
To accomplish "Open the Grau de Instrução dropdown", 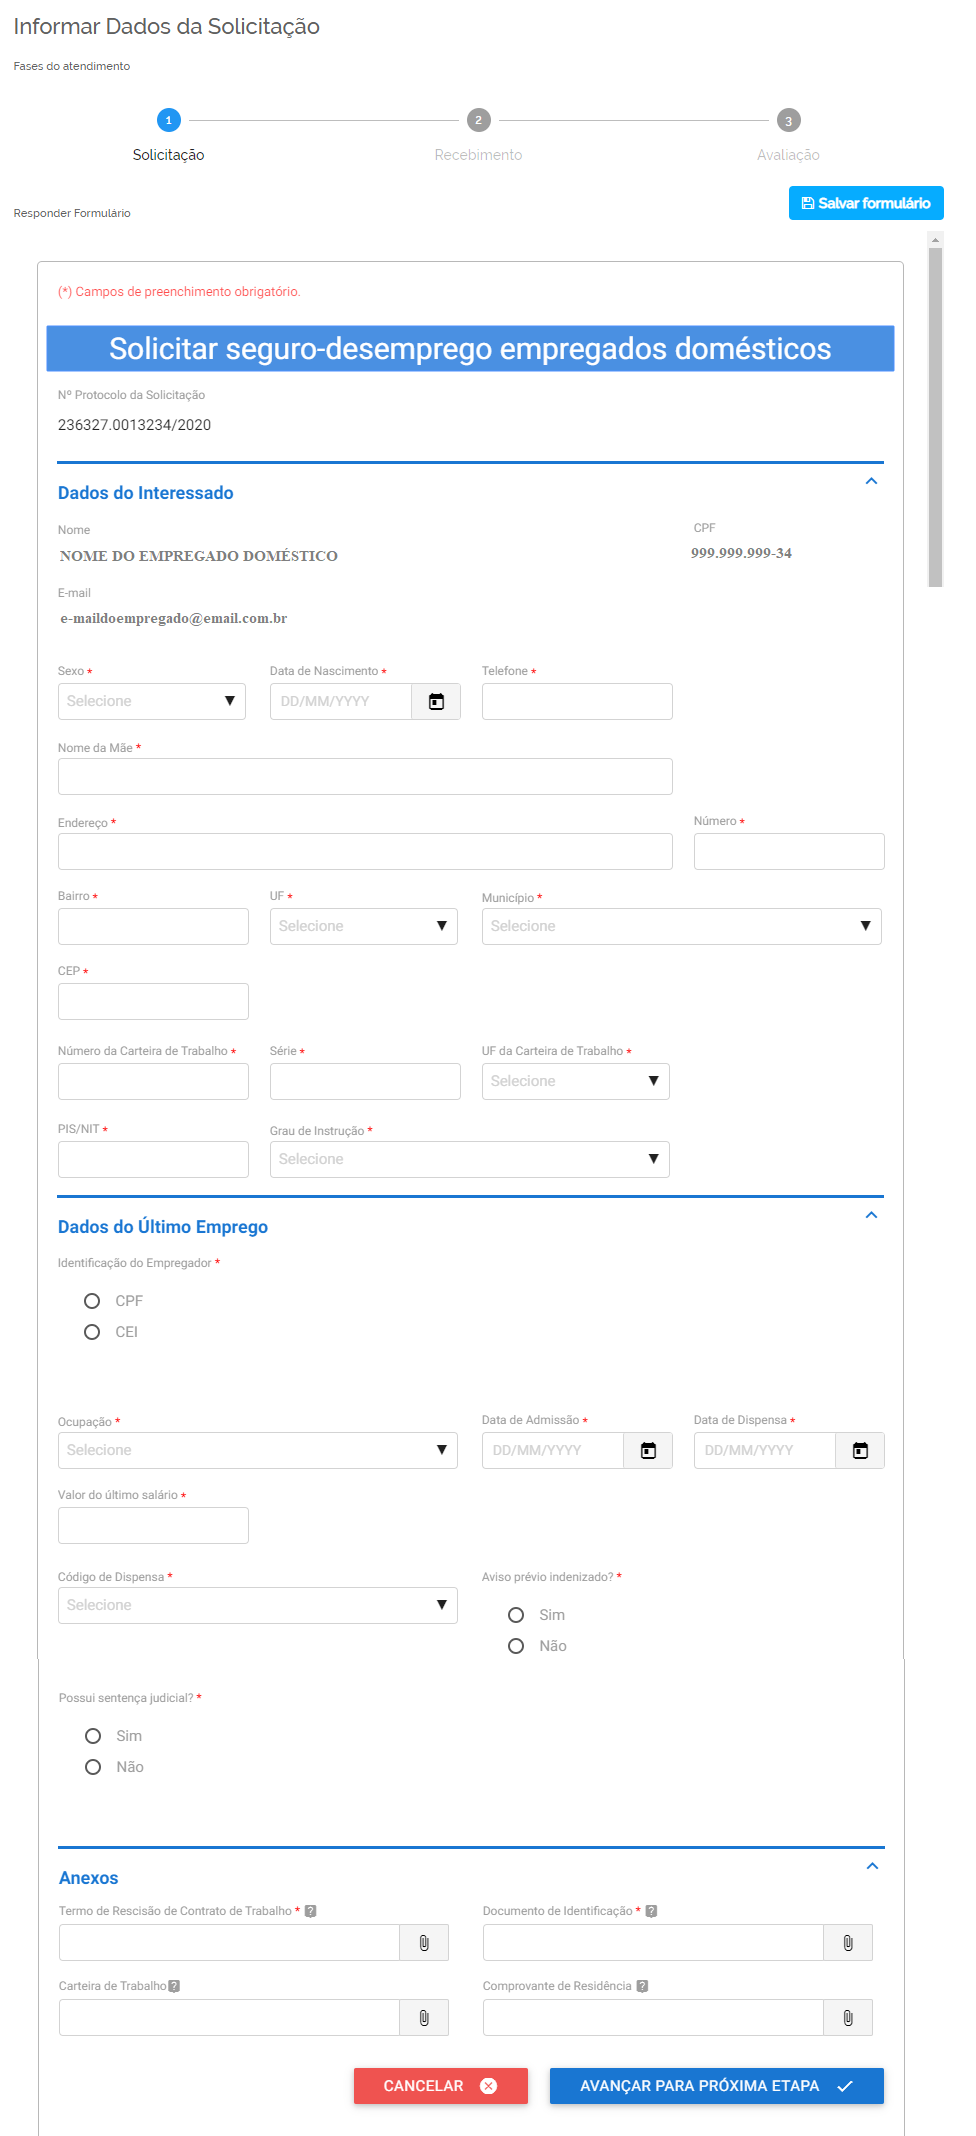I will [x=469, y=1160].
